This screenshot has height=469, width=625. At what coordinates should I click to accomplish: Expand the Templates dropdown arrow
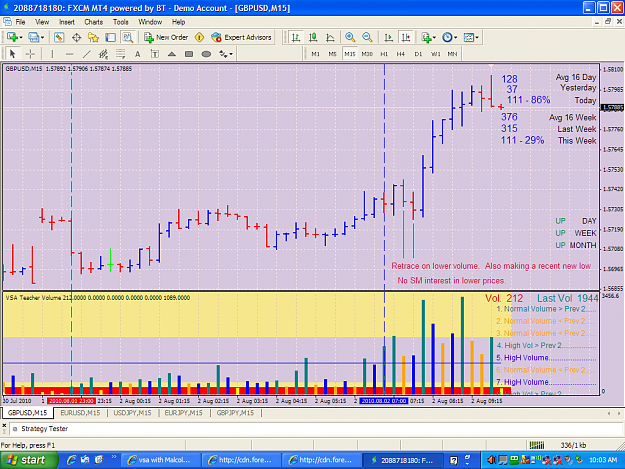[477, 37]
